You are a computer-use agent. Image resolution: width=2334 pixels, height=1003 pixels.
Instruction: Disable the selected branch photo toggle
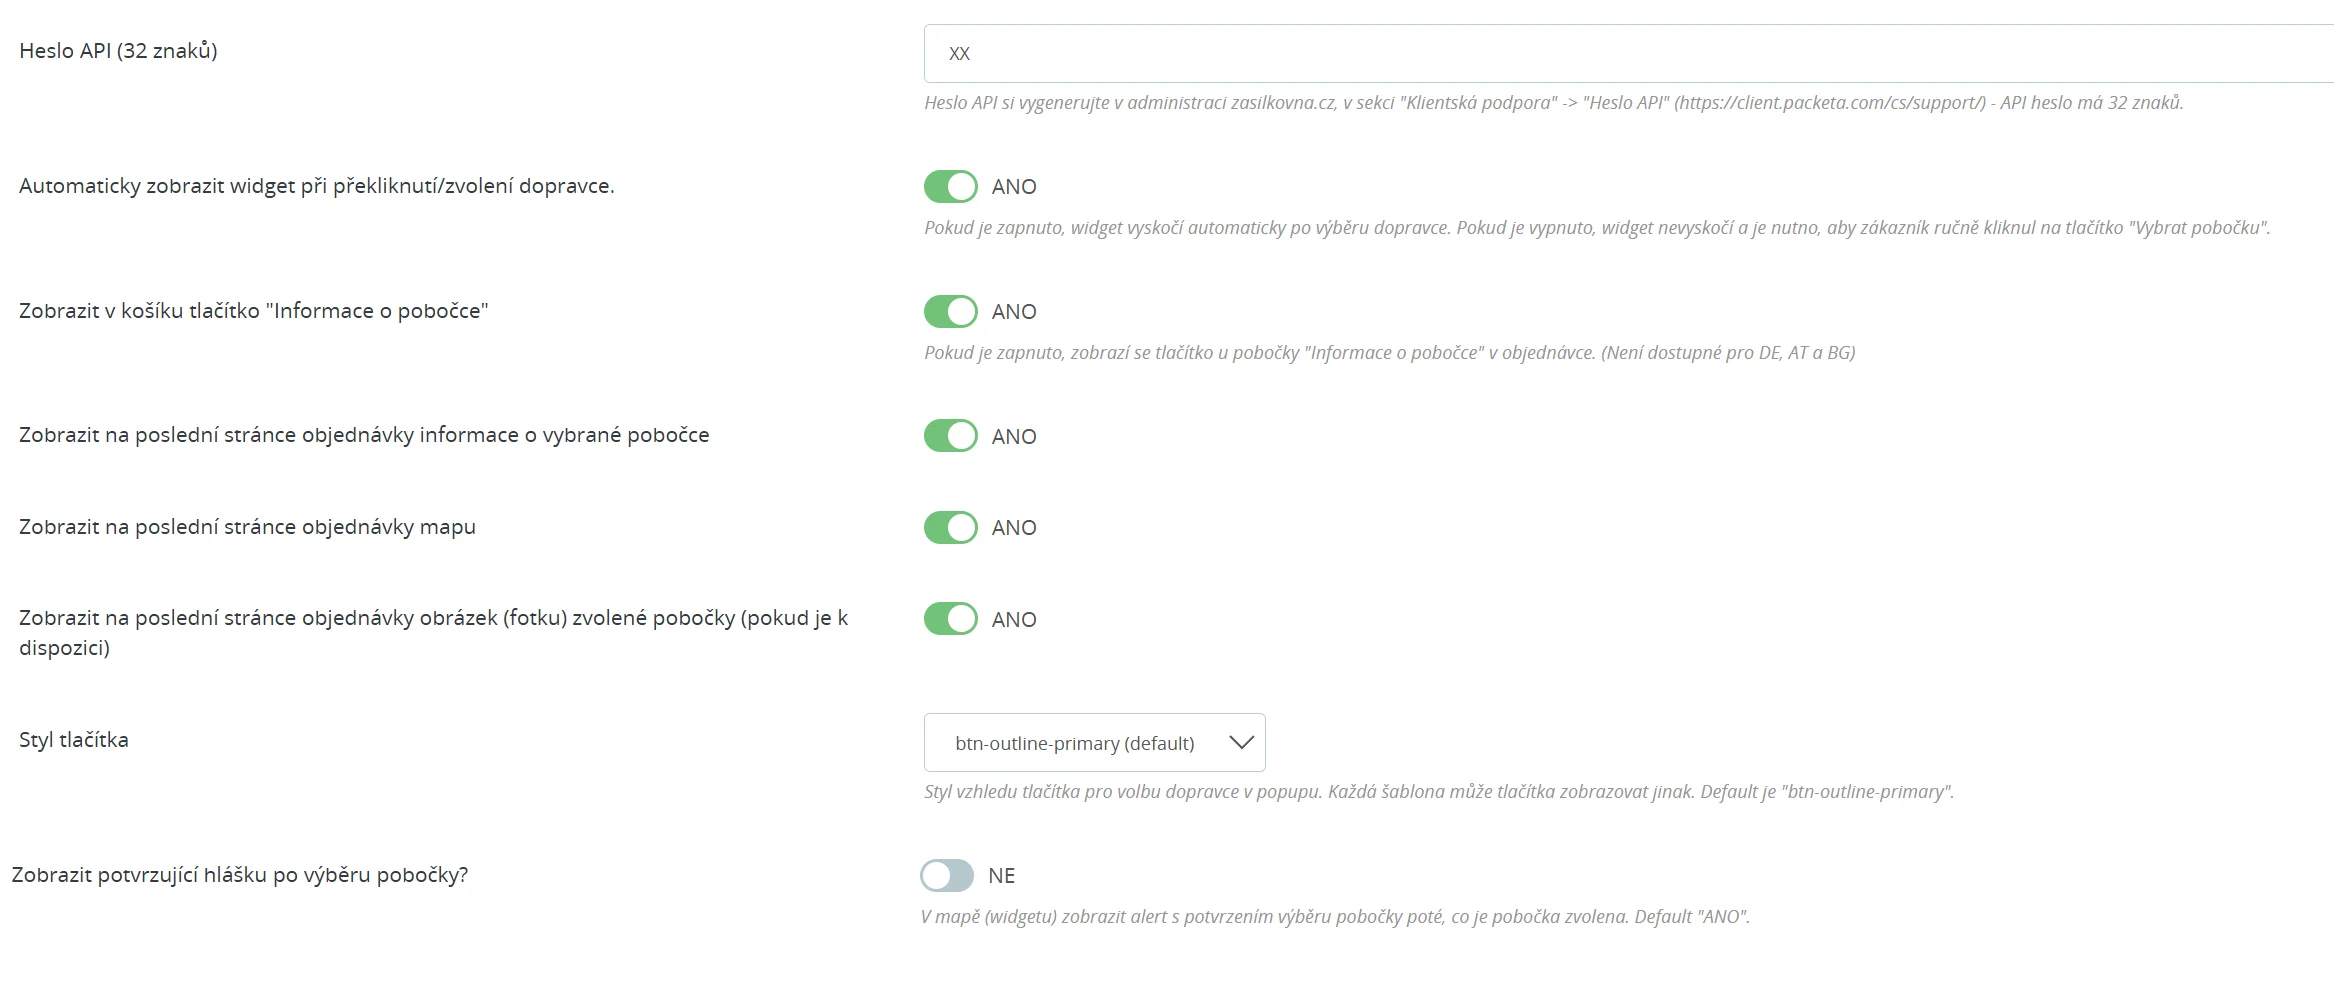coord(950,619)
